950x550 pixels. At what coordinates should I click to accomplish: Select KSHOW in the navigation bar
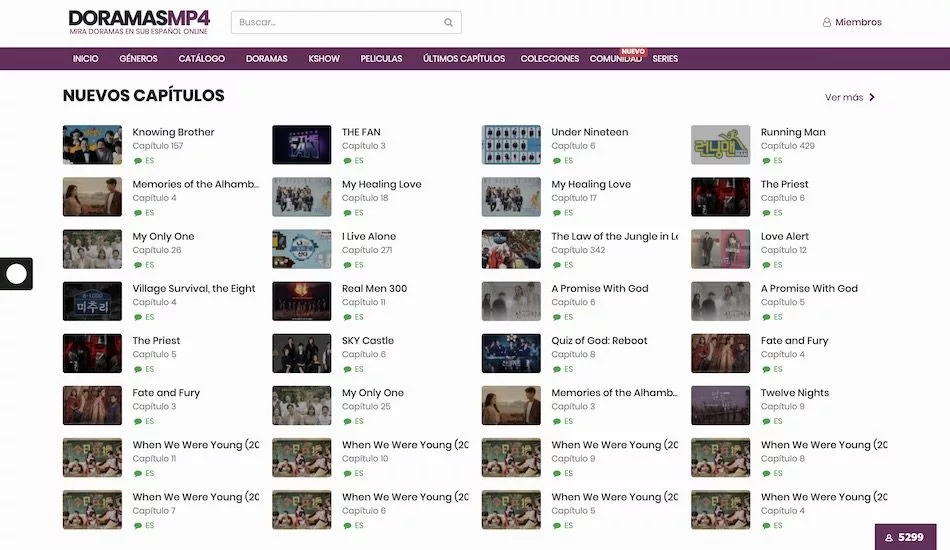click(324, 59)
